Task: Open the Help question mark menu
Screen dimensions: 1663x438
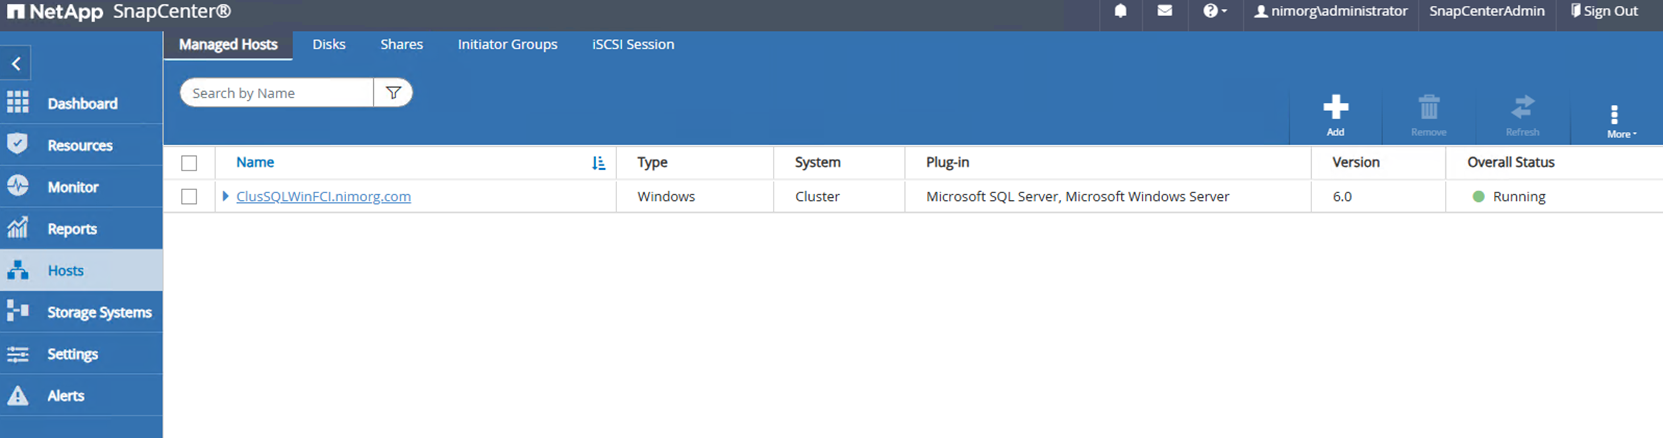Action: click(x=1215, y=11)
